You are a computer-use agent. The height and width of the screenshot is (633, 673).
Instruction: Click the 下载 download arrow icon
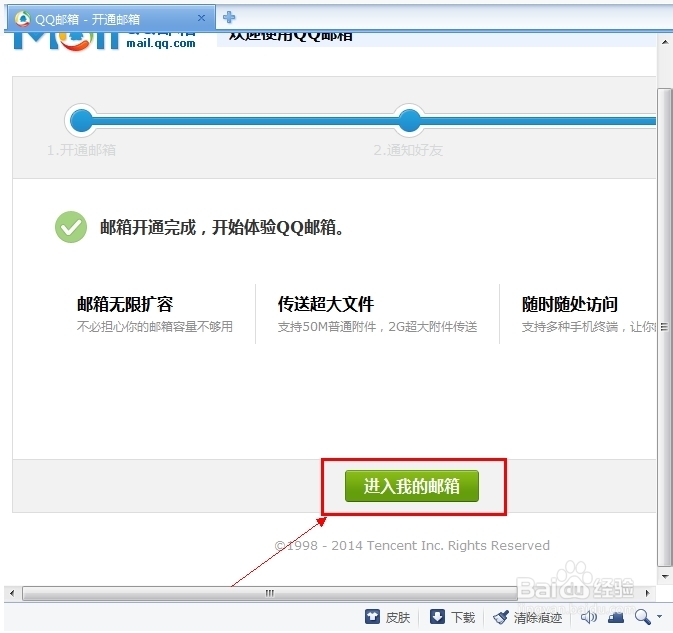point(437,617)
